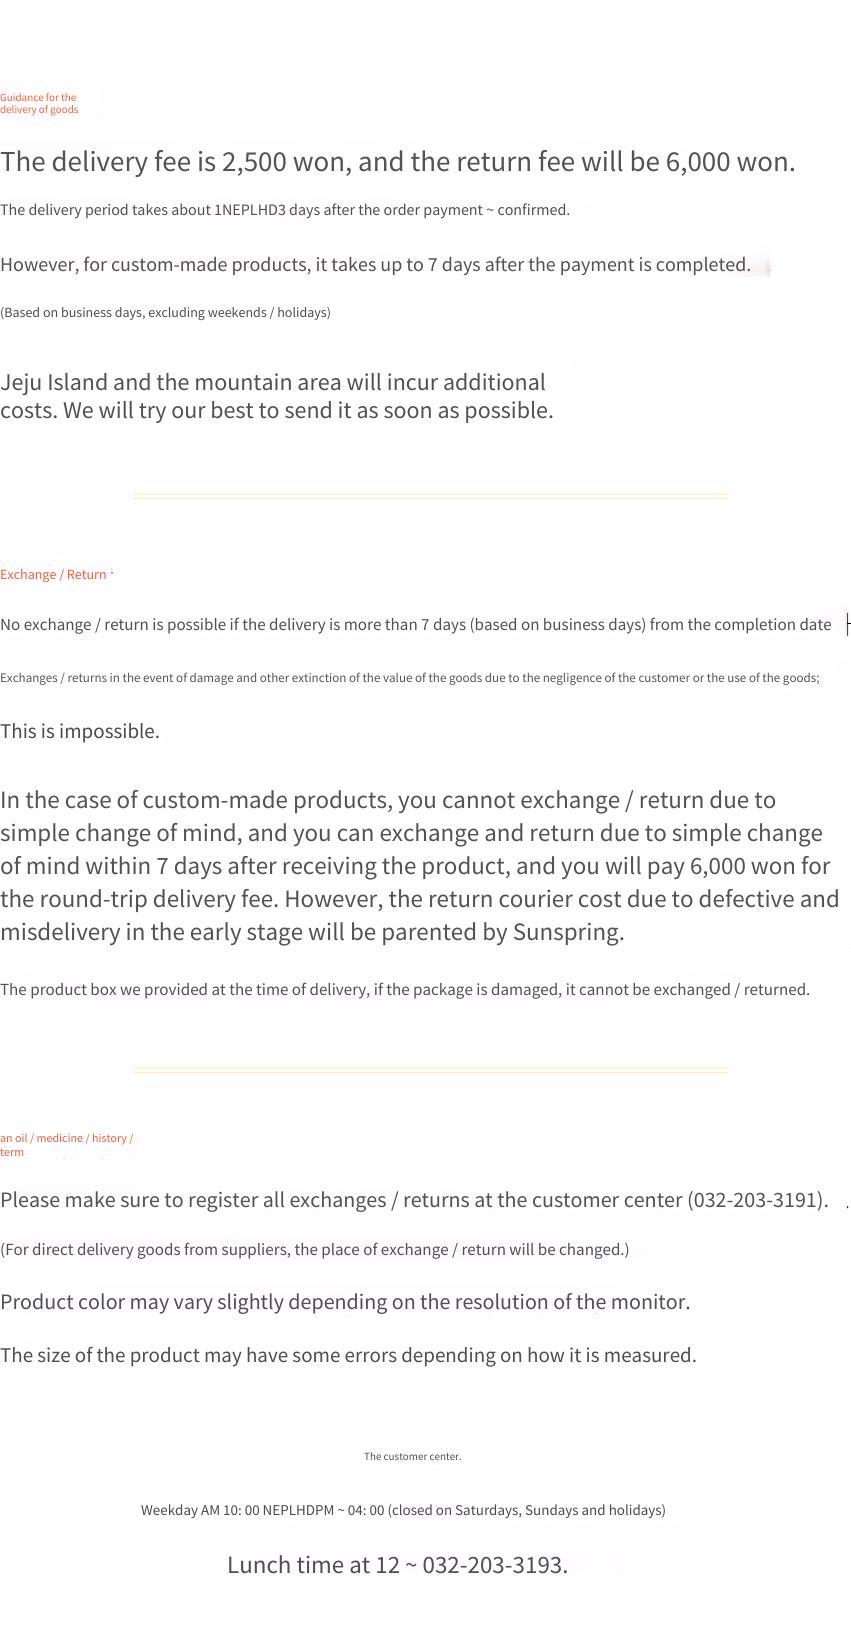Click the first yellow divider line
Viewport: 851px width, 1639px height.
pos(430,496)
